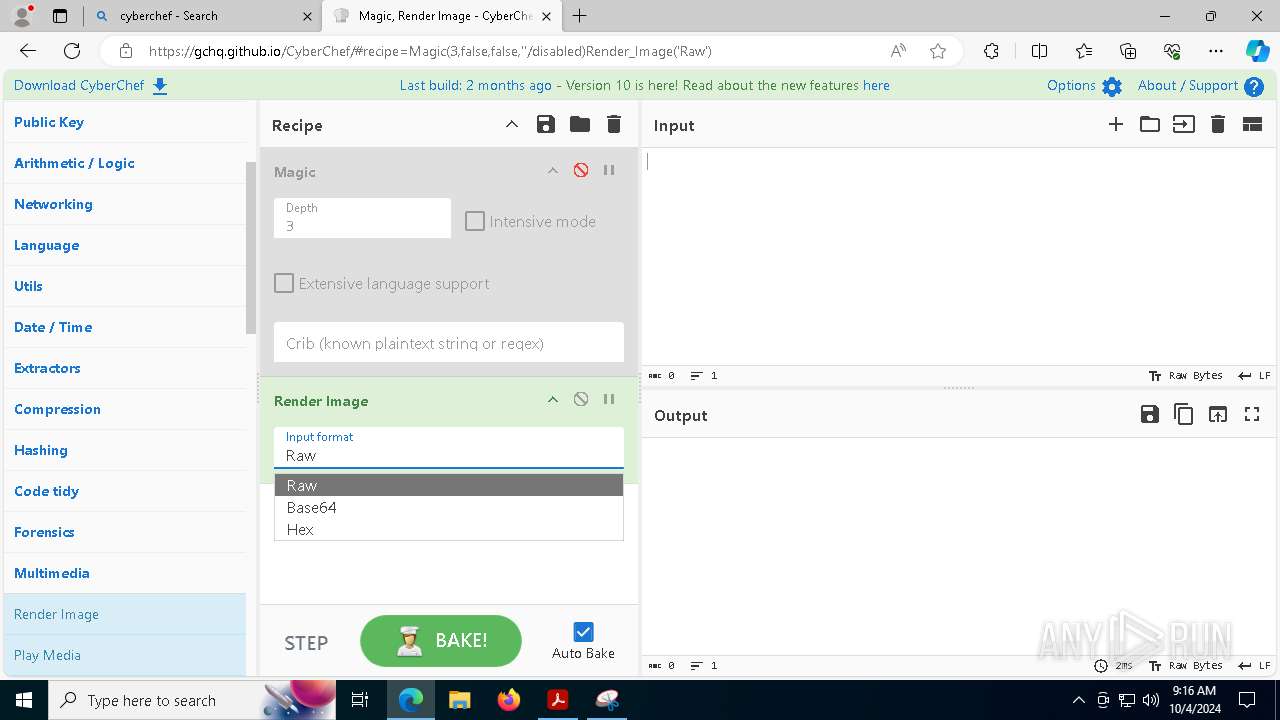
Task: Click the Crib text field
Action: tap(449, 342)
